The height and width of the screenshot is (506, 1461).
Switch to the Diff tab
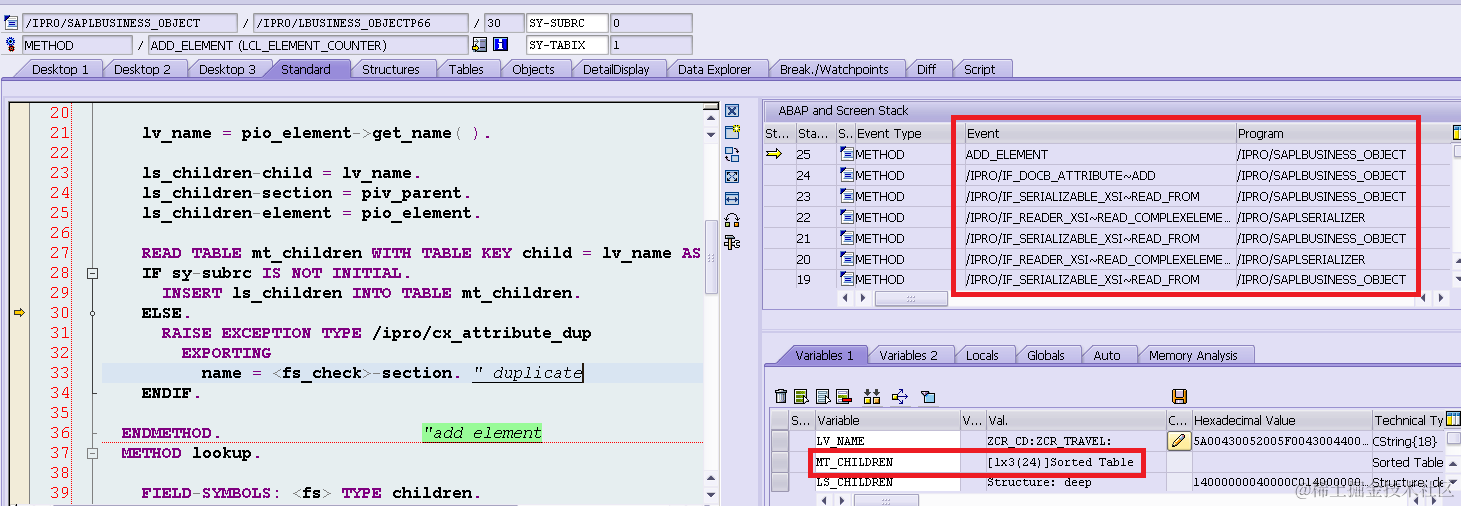[x=927, y=69]
